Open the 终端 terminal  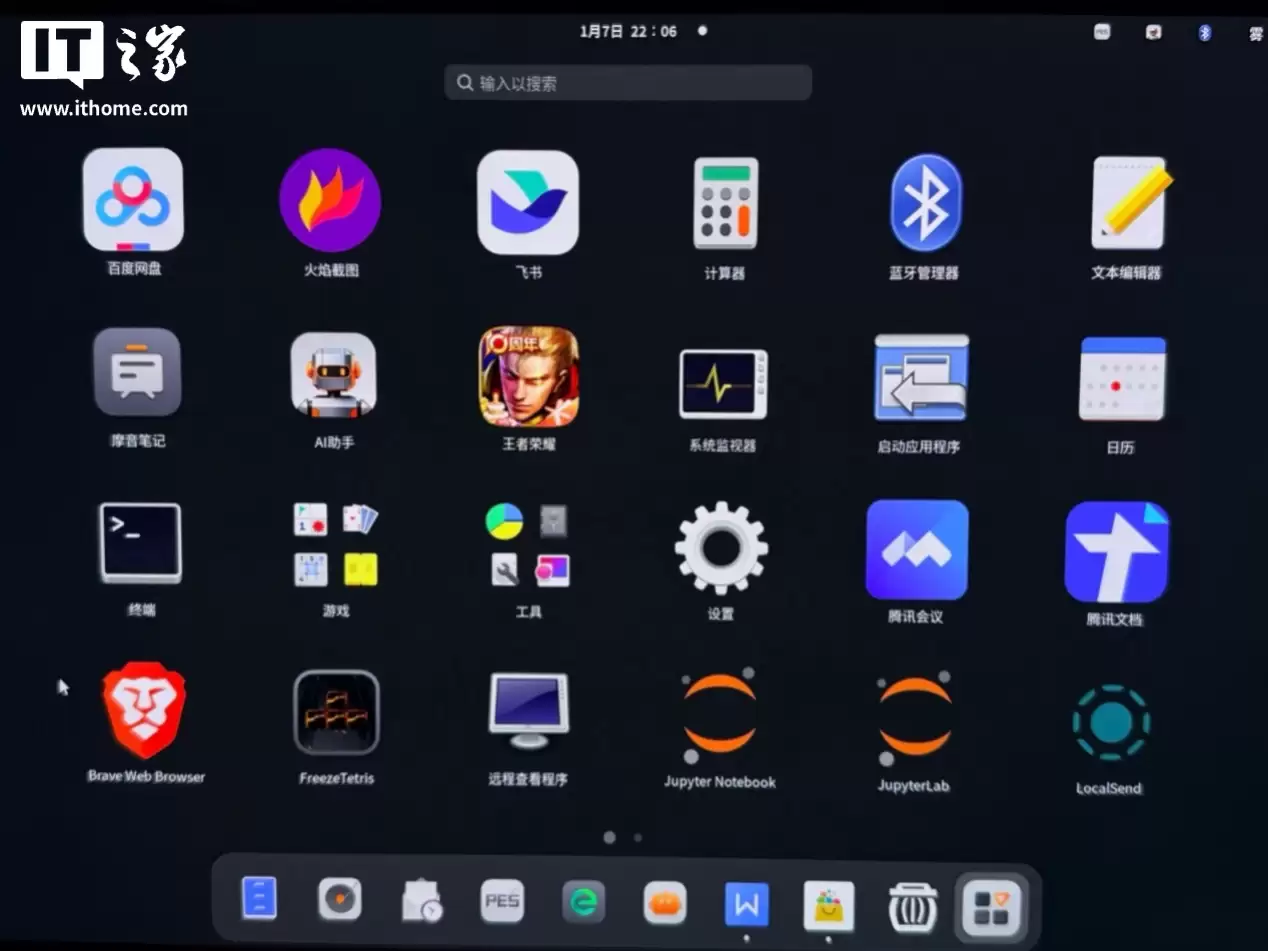tap(139, 543)
